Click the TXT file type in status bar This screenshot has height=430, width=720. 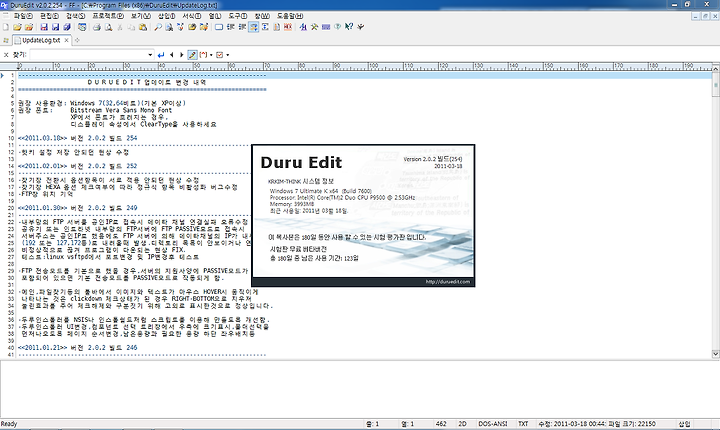point(523,424)
